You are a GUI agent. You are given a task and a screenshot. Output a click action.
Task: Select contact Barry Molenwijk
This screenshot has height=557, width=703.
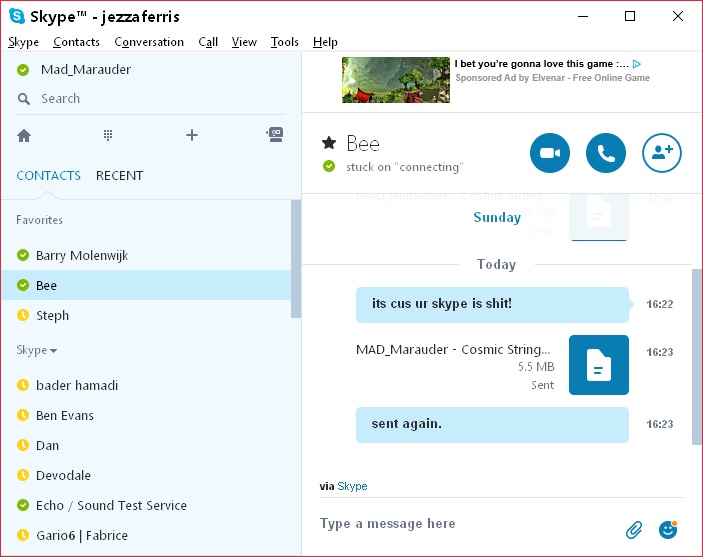146,255
